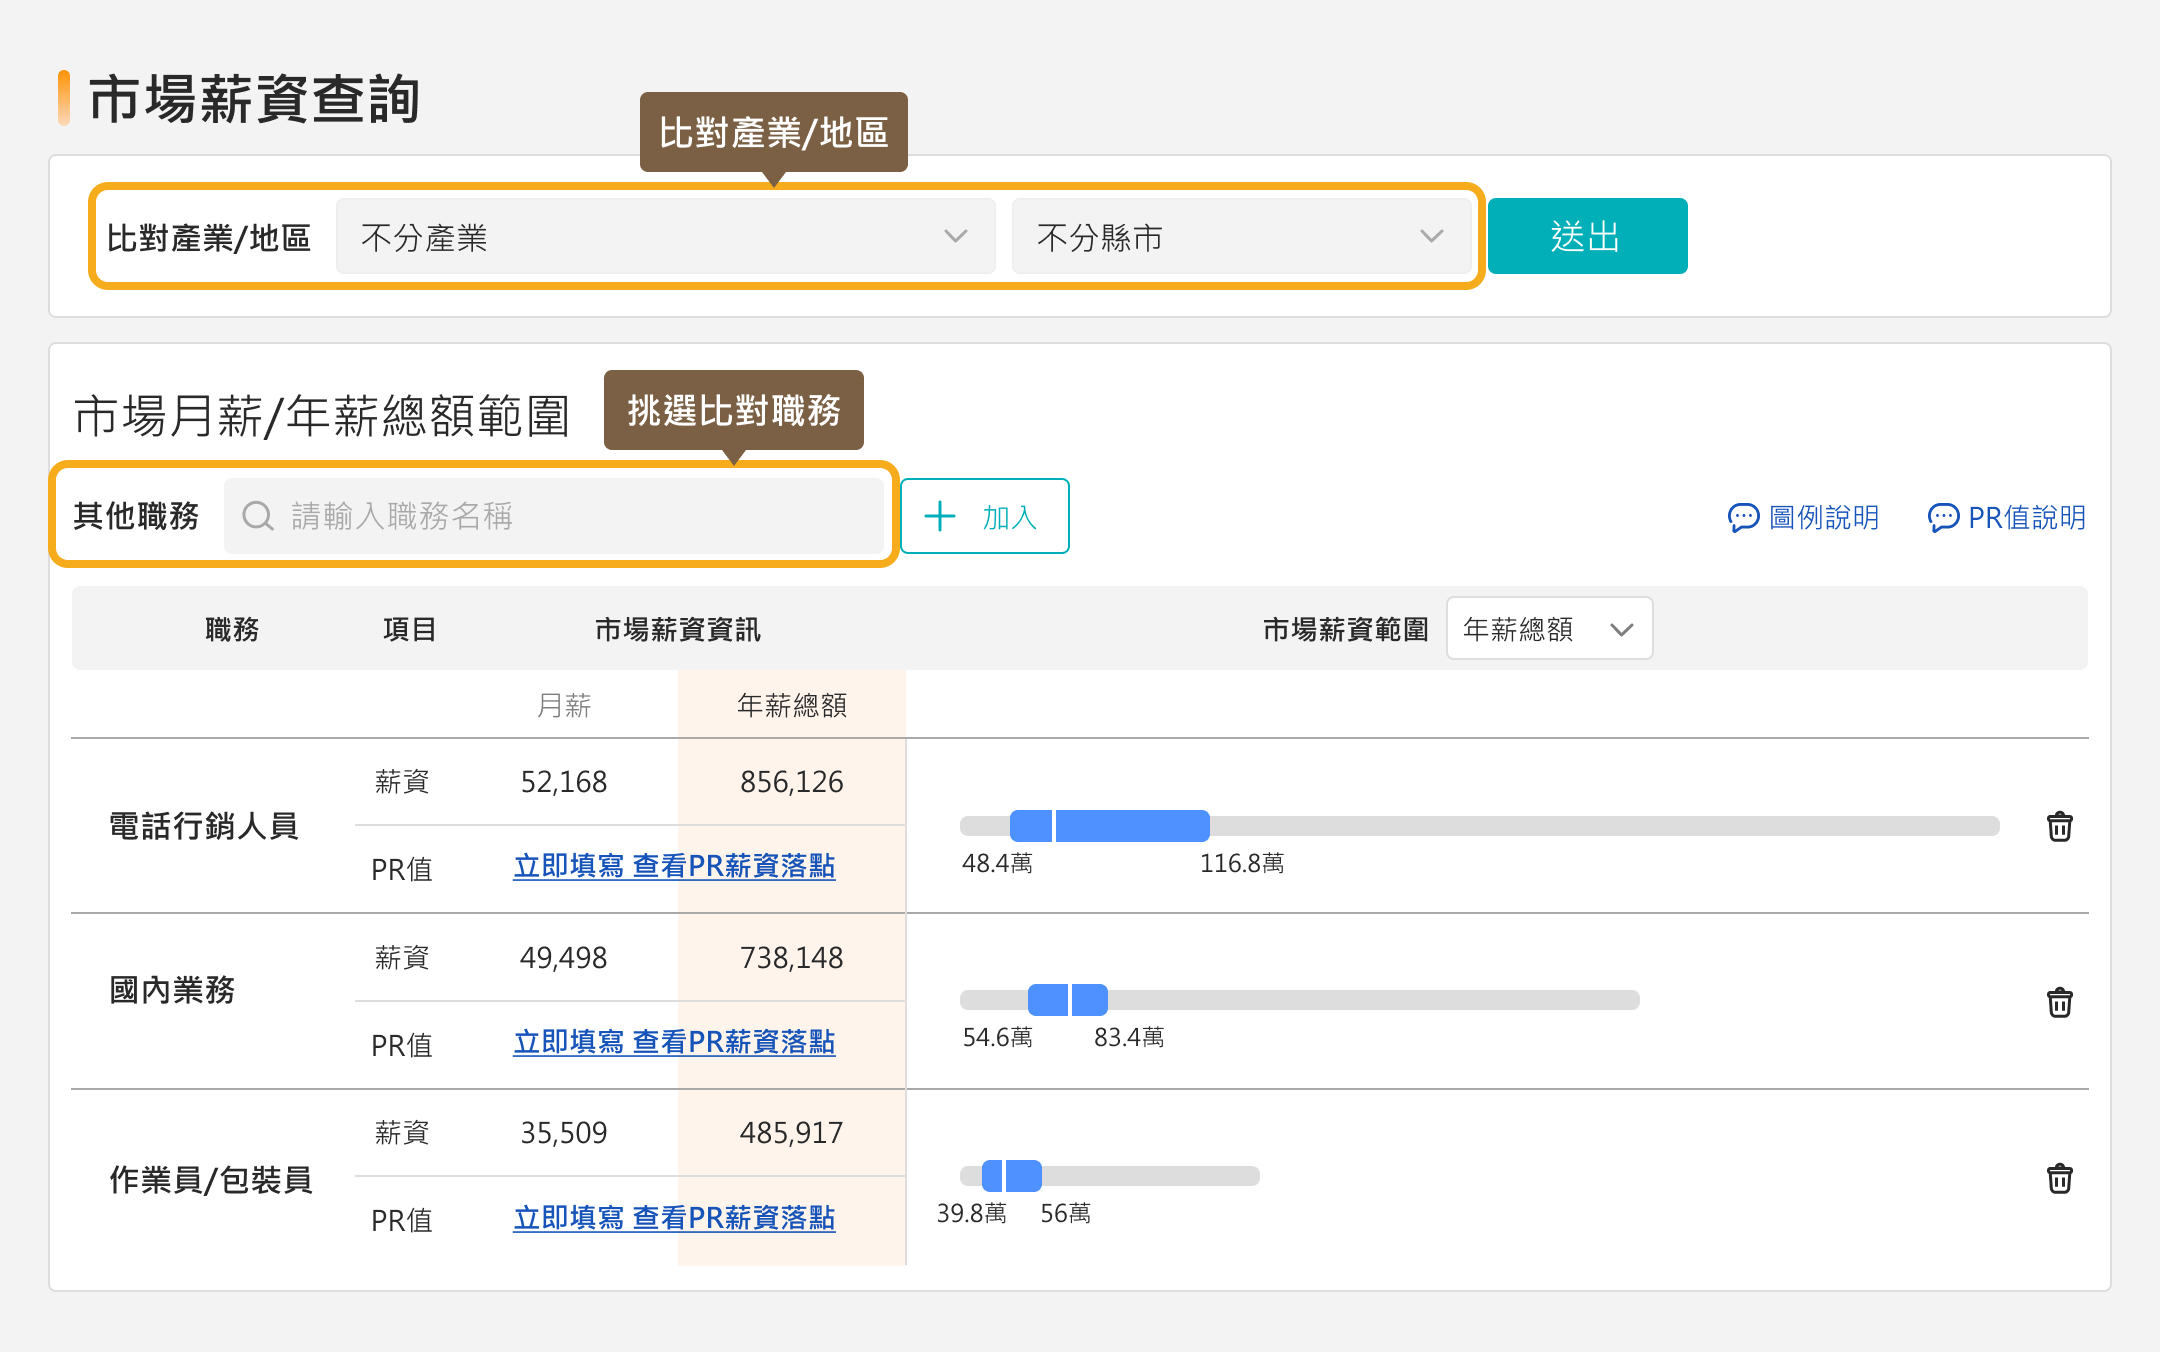Open PR salary link for 作業員/包裝員

pos(674,1218)
